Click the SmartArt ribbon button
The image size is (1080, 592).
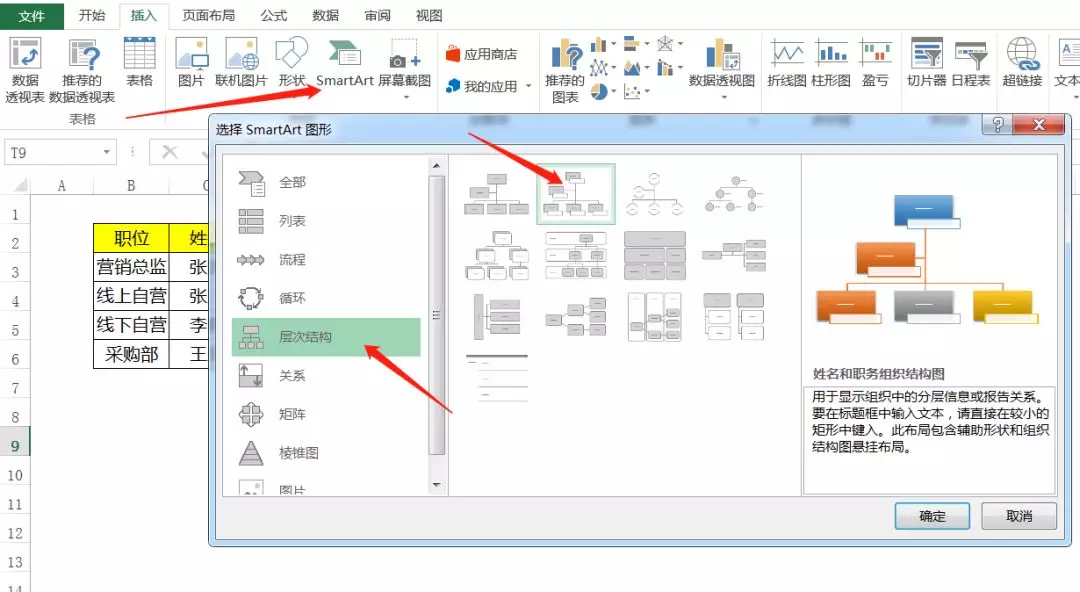pos(344,63)
